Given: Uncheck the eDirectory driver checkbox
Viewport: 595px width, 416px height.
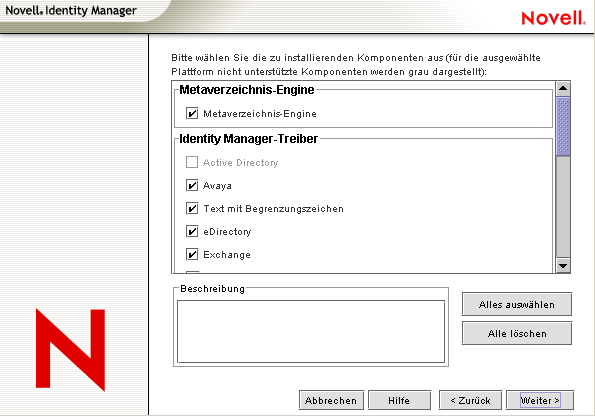Looking at the screenshot, I should 192,231.
